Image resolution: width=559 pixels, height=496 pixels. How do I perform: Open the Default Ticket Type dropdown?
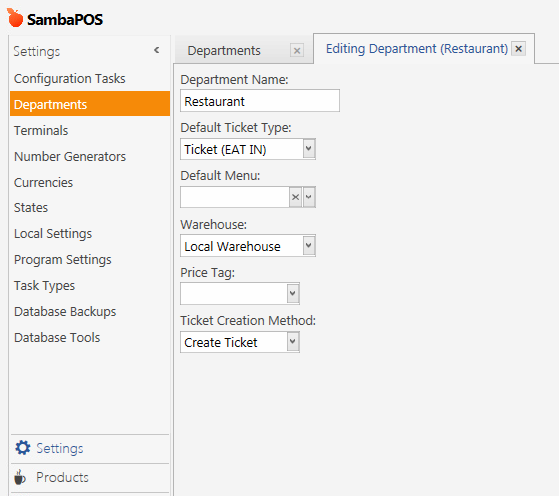pos(309,149)
